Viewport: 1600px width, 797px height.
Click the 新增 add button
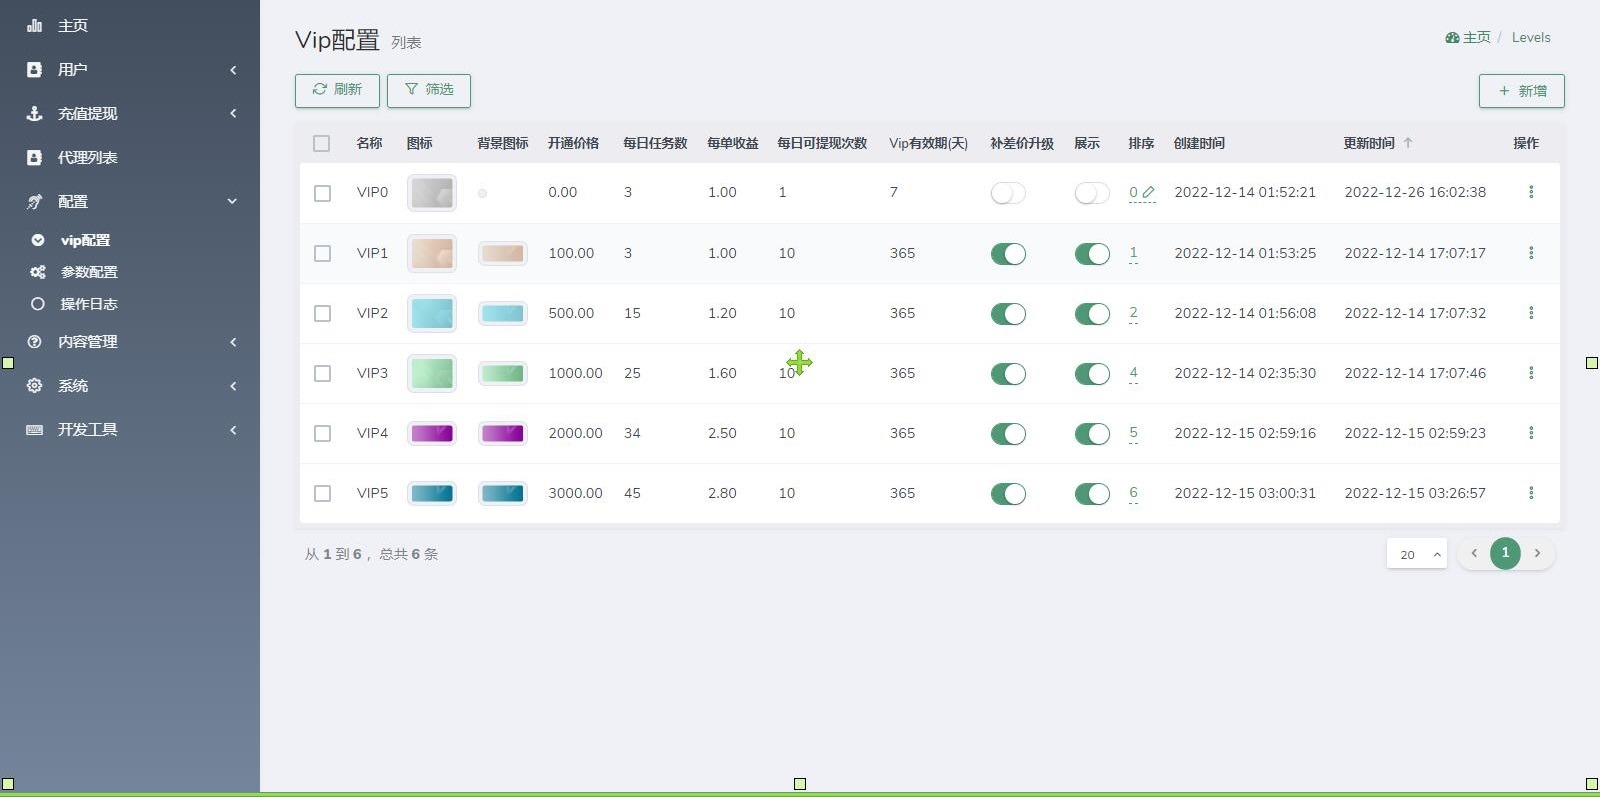1521,91
